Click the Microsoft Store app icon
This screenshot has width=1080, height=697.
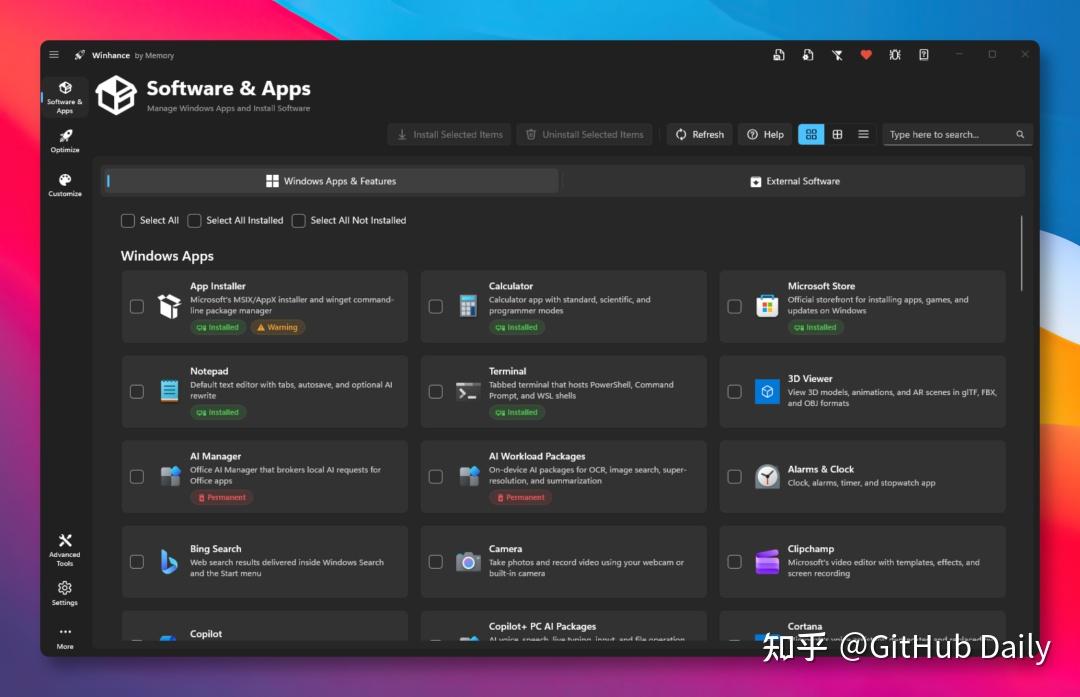[x=767, y=306]
